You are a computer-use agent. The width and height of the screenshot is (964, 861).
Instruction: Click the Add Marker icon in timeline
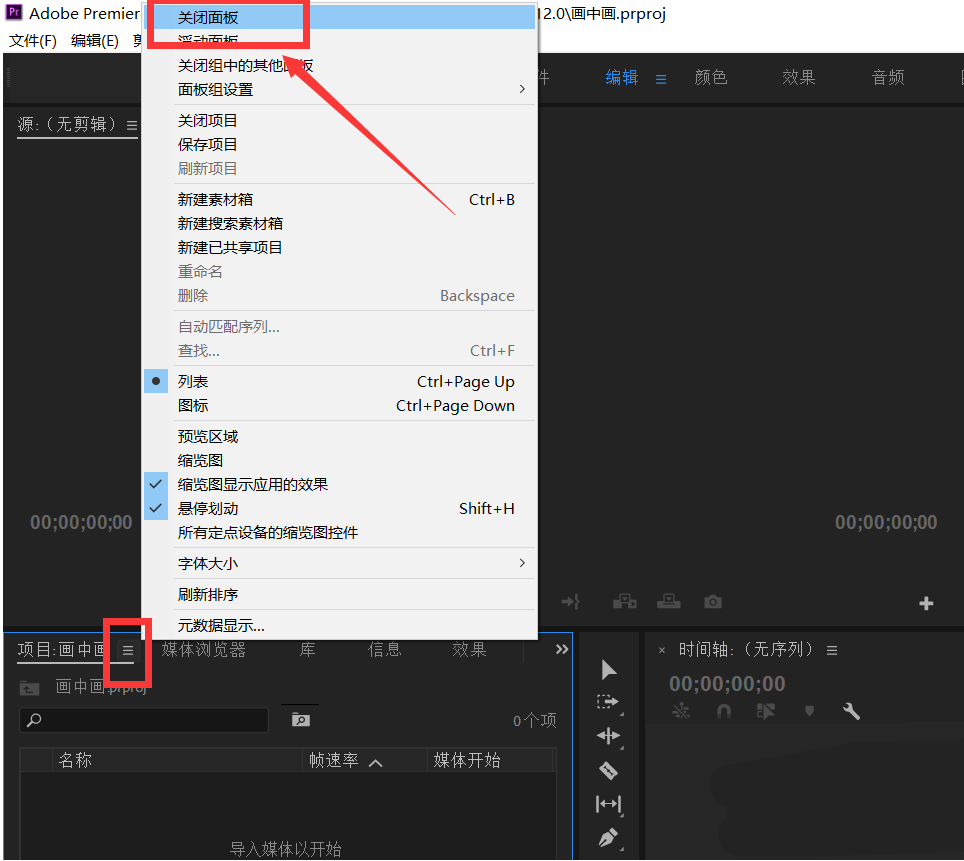coord(809,710)
